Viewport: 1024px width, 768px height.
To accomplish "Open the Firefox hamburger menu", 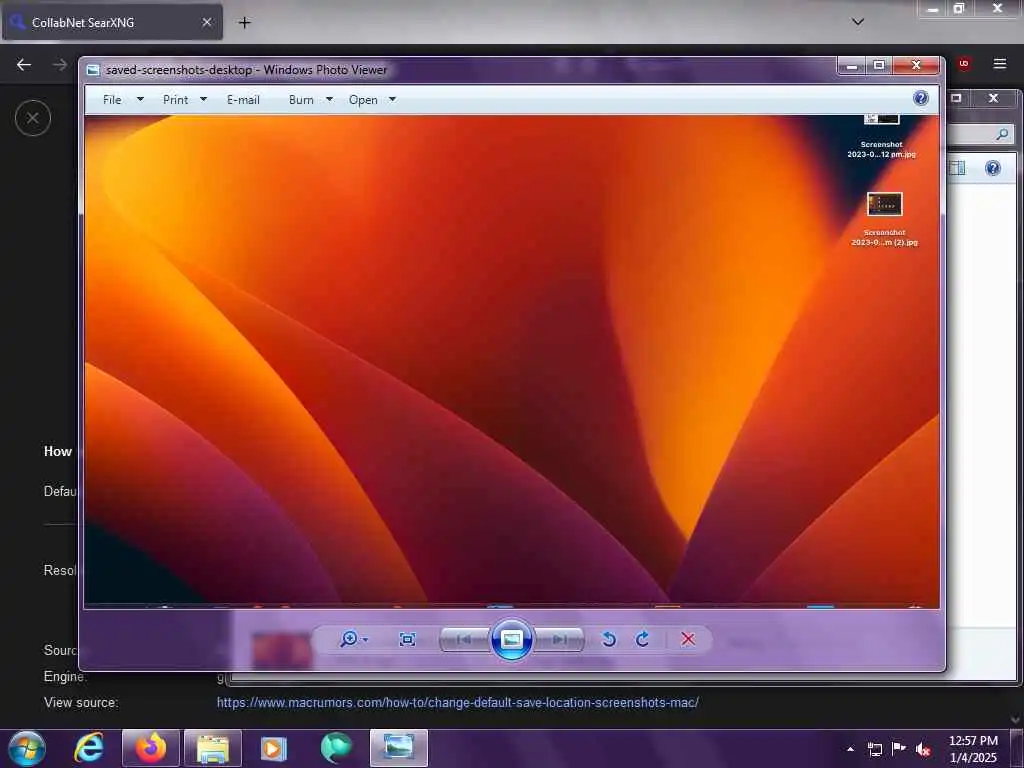I will [1000, 64].
